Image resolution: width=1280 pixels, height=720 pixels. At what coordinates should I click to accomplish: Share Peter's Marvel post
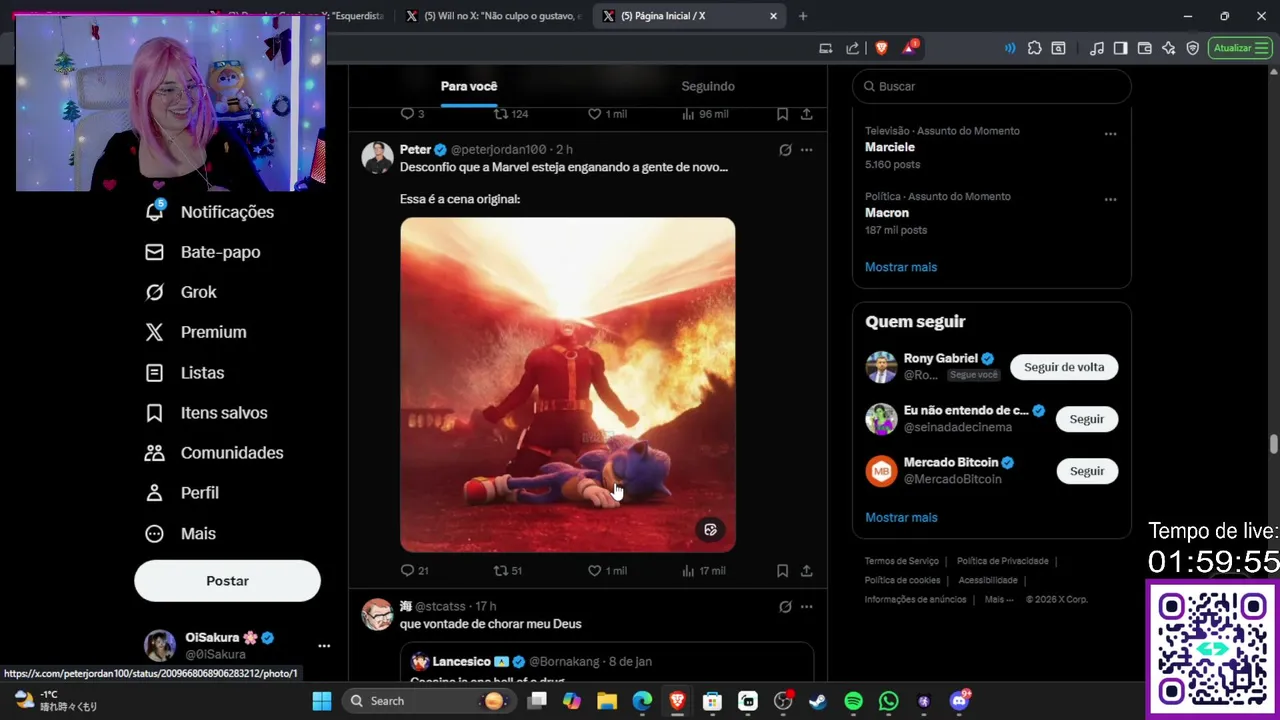point(806,570)
